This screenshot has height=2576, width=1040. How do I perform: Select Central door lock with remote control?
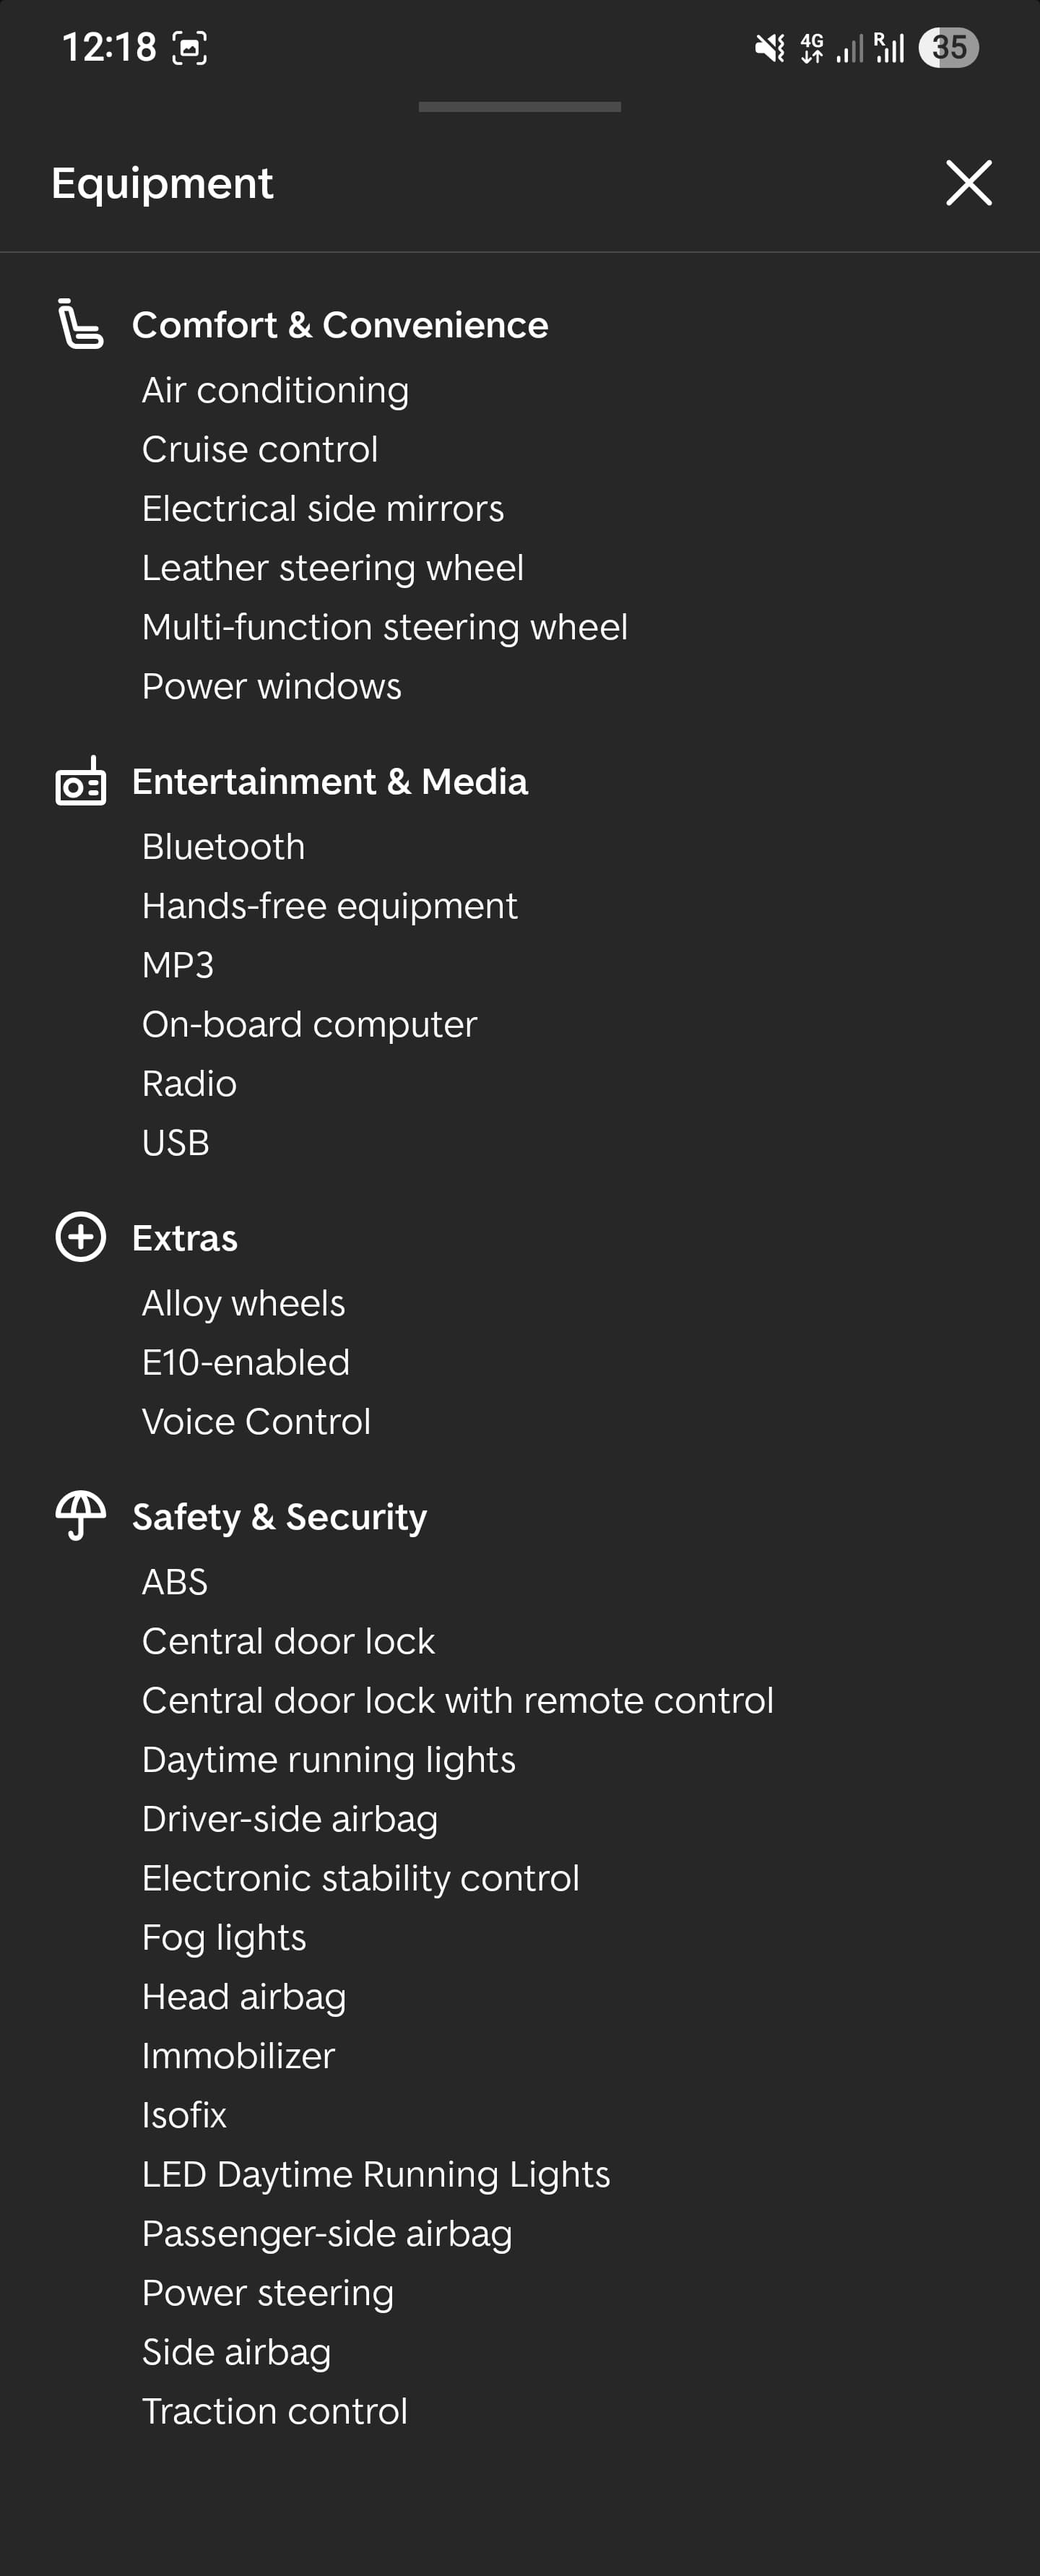coord(457,1700)
